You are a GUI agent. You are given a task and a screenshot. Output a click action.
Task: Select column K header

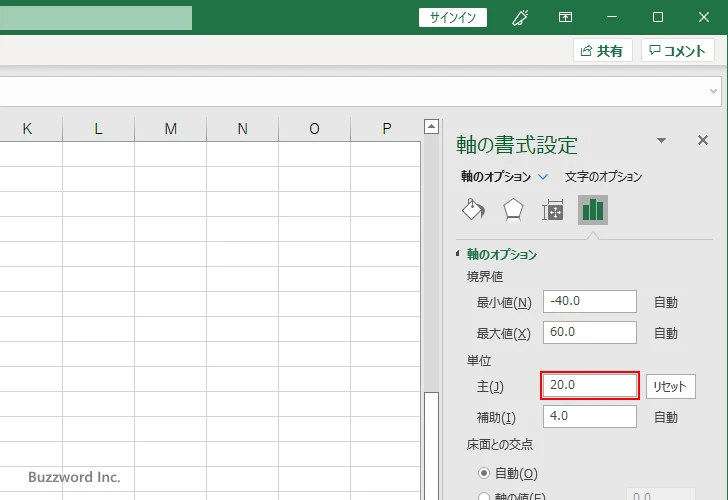pyautogui.click(x=27, y=129)
